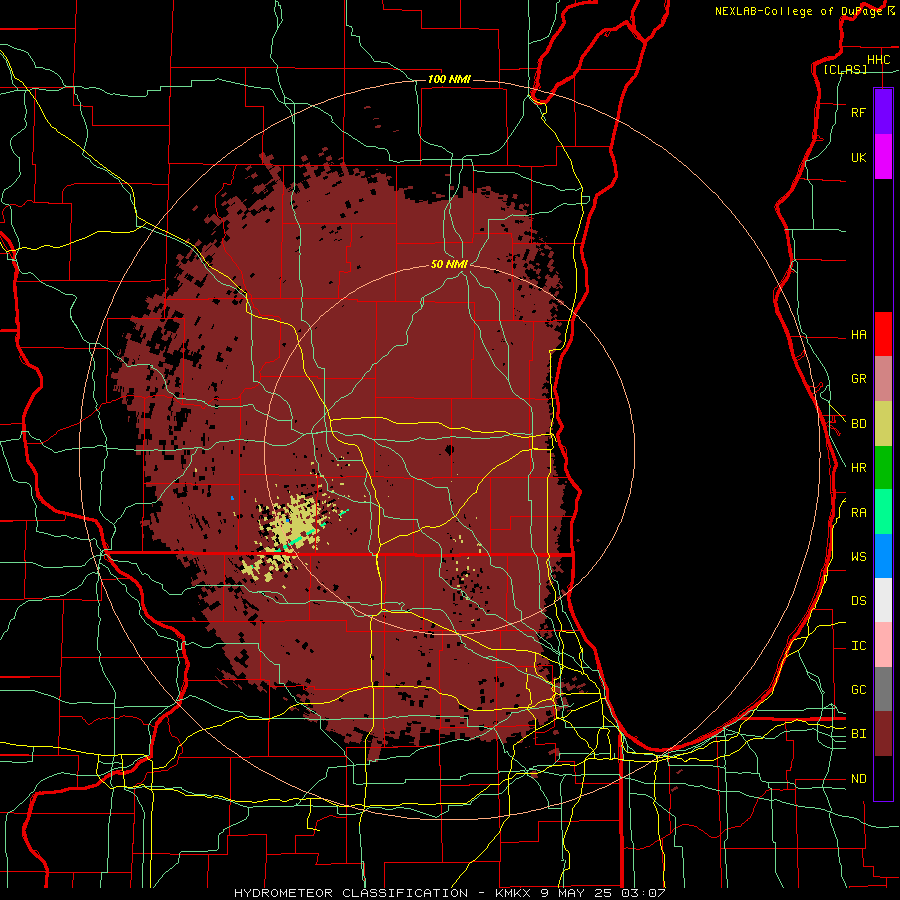This screenshot has width=900, height=900.
Task: Click the "ND" legend label
Action: (x=858, y=779)
